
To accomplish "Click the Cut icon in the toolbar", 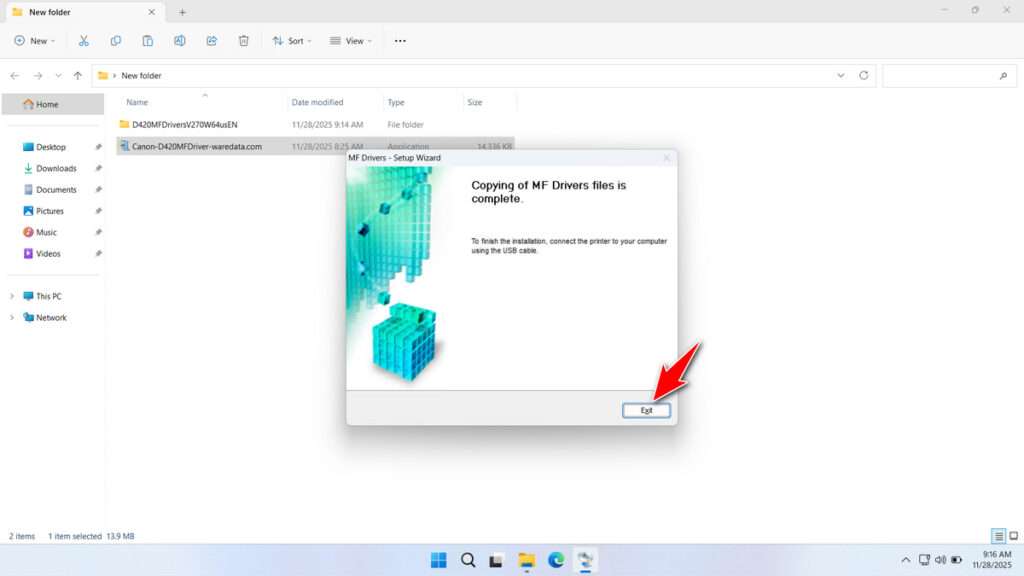I will (84, 40).
